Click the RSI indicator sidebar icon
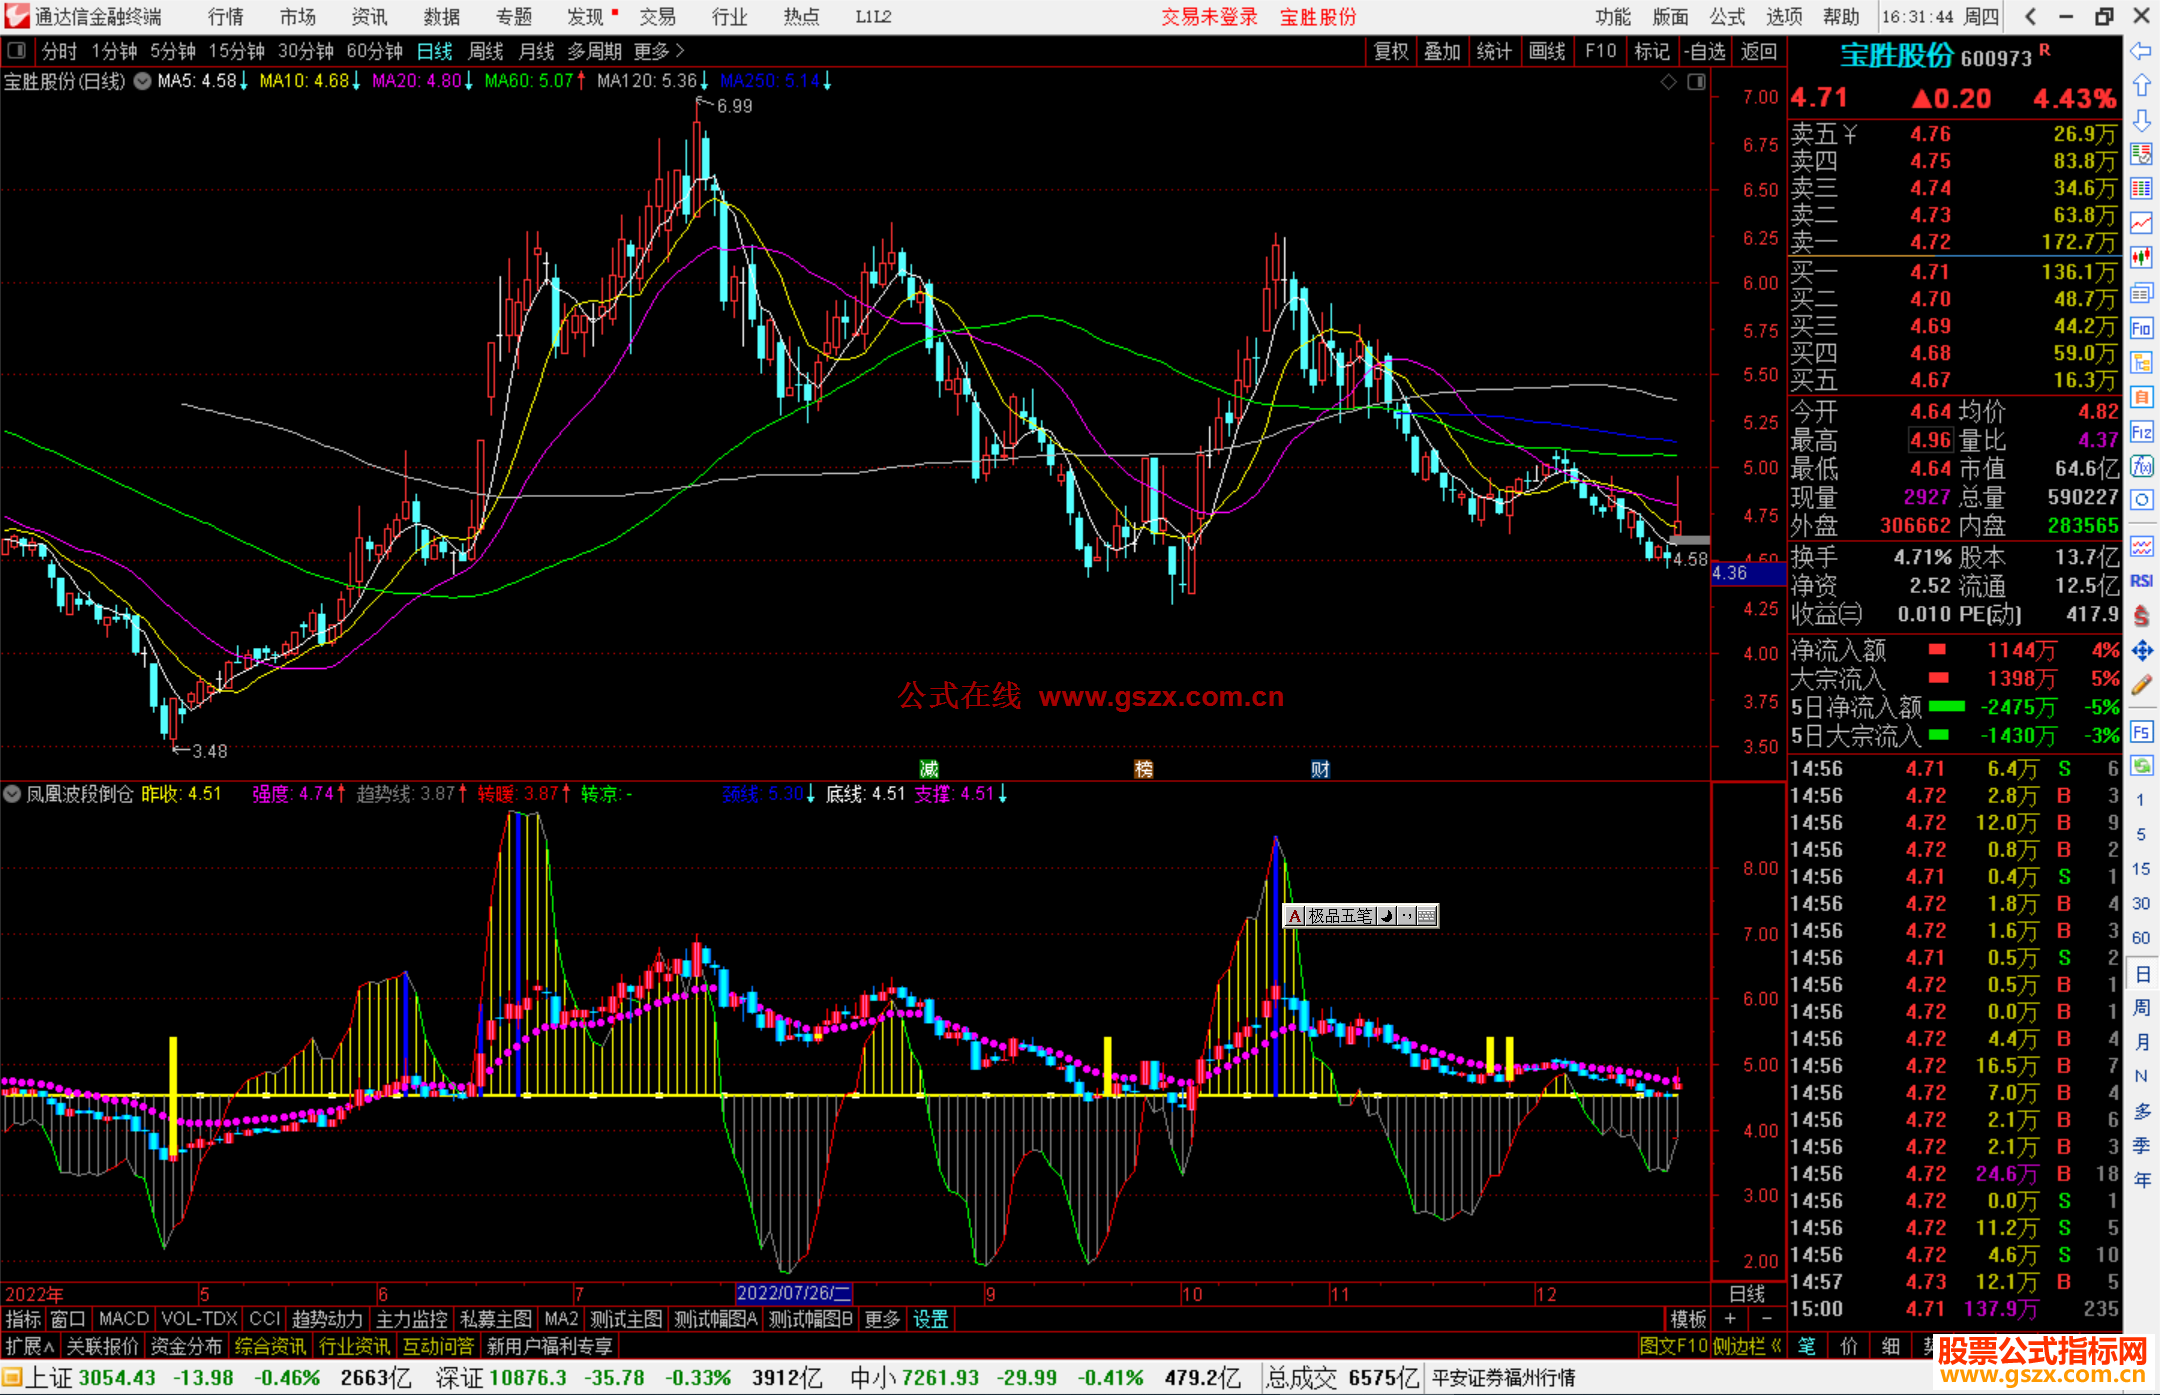 pyautogui.click(x=2141, y=581)
